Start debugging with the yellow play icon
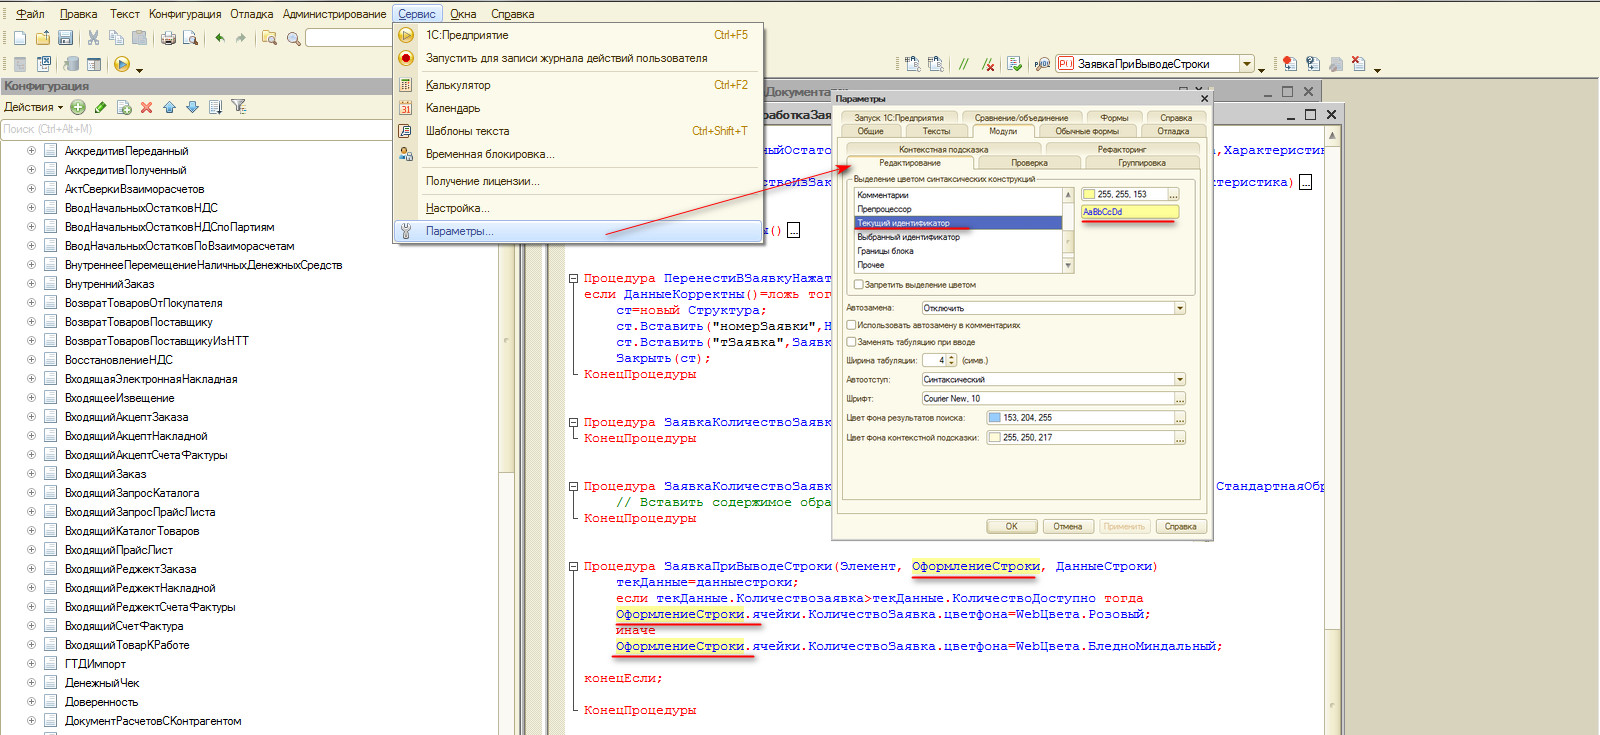Image resolution: width=1600 pixels, height=735 pixels. point(122,64)
